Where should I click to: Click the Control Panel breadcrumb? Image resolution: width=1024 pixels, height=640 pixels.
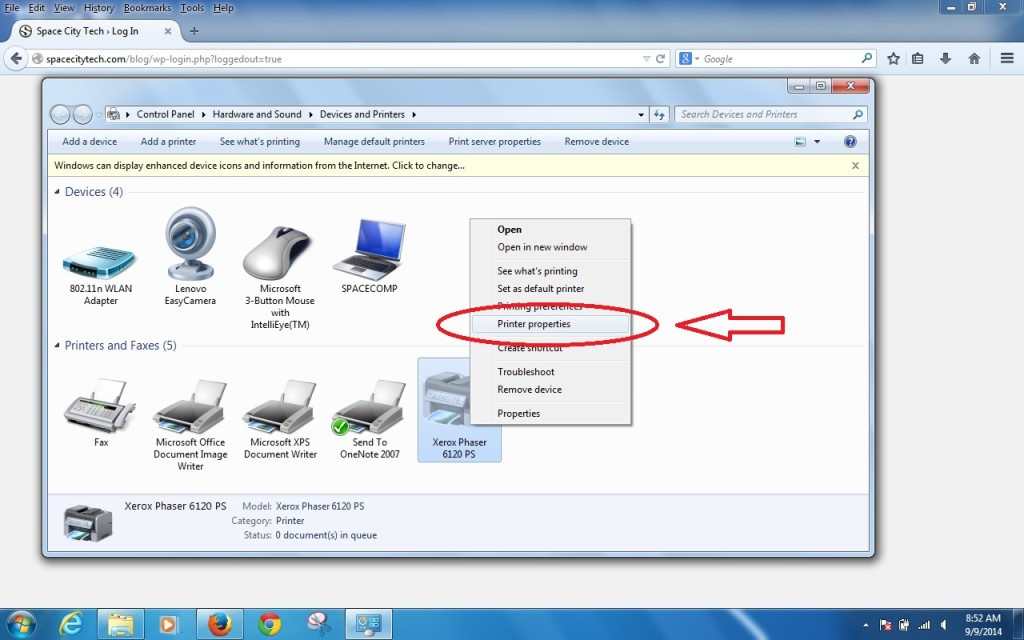[165, 114]
